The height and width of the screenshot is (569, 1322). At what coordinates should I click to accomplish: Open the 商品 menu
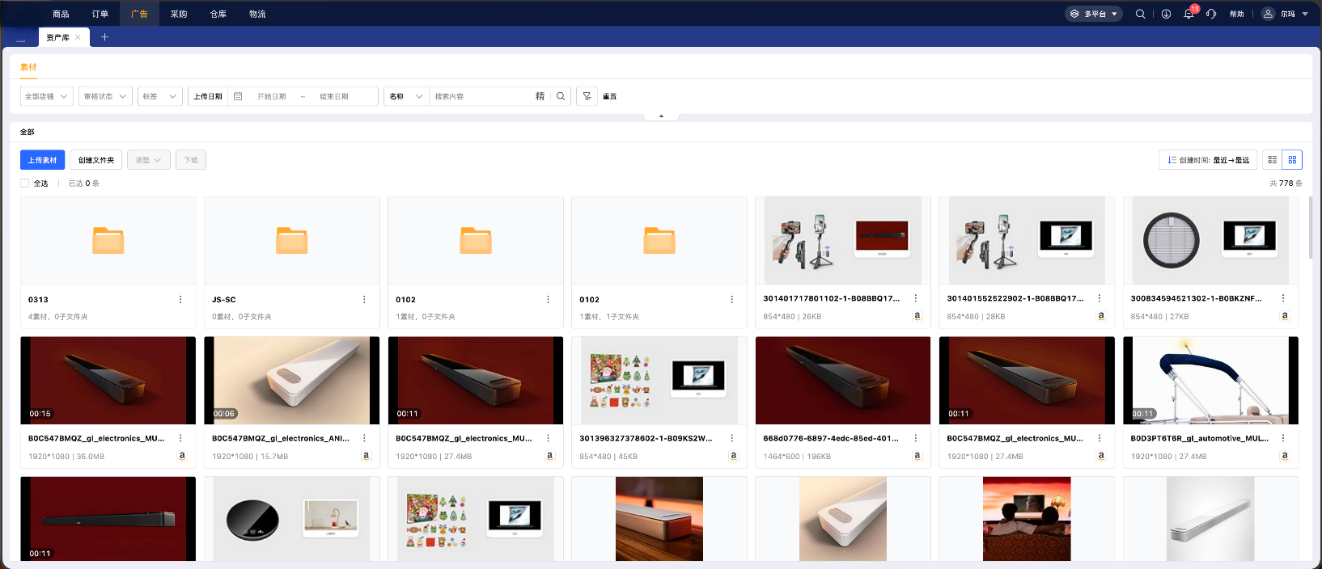61,14
